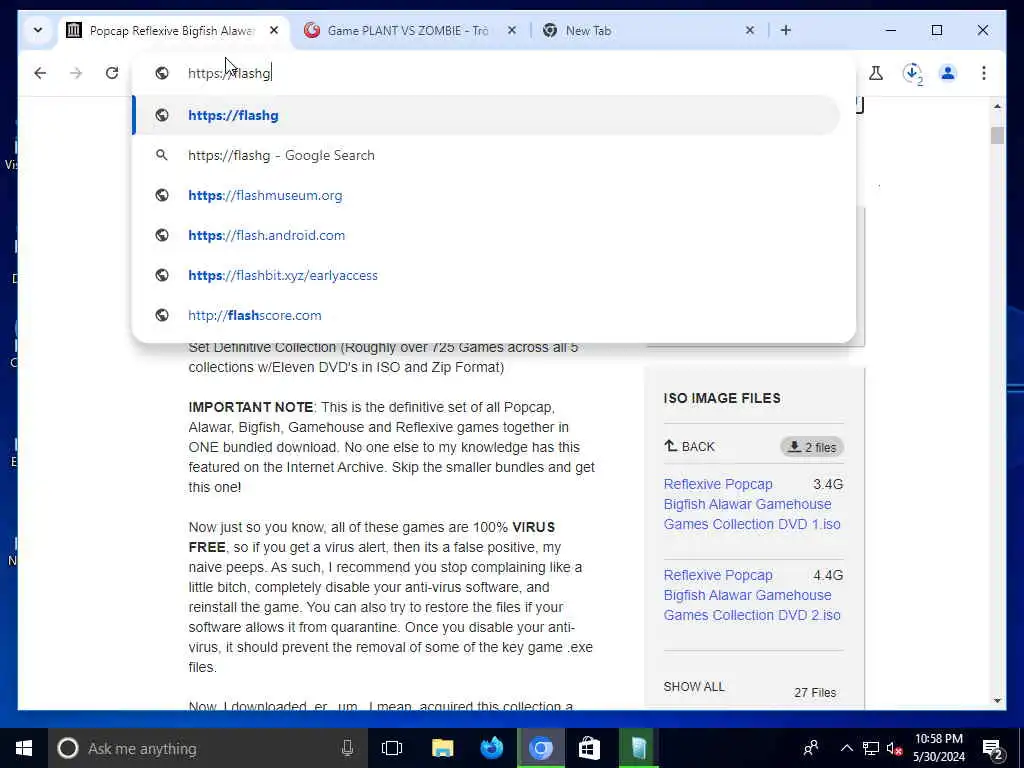Open Microsoft Store from the taskbar
This screenshot has height=768, width=1024.
point(589,748)
